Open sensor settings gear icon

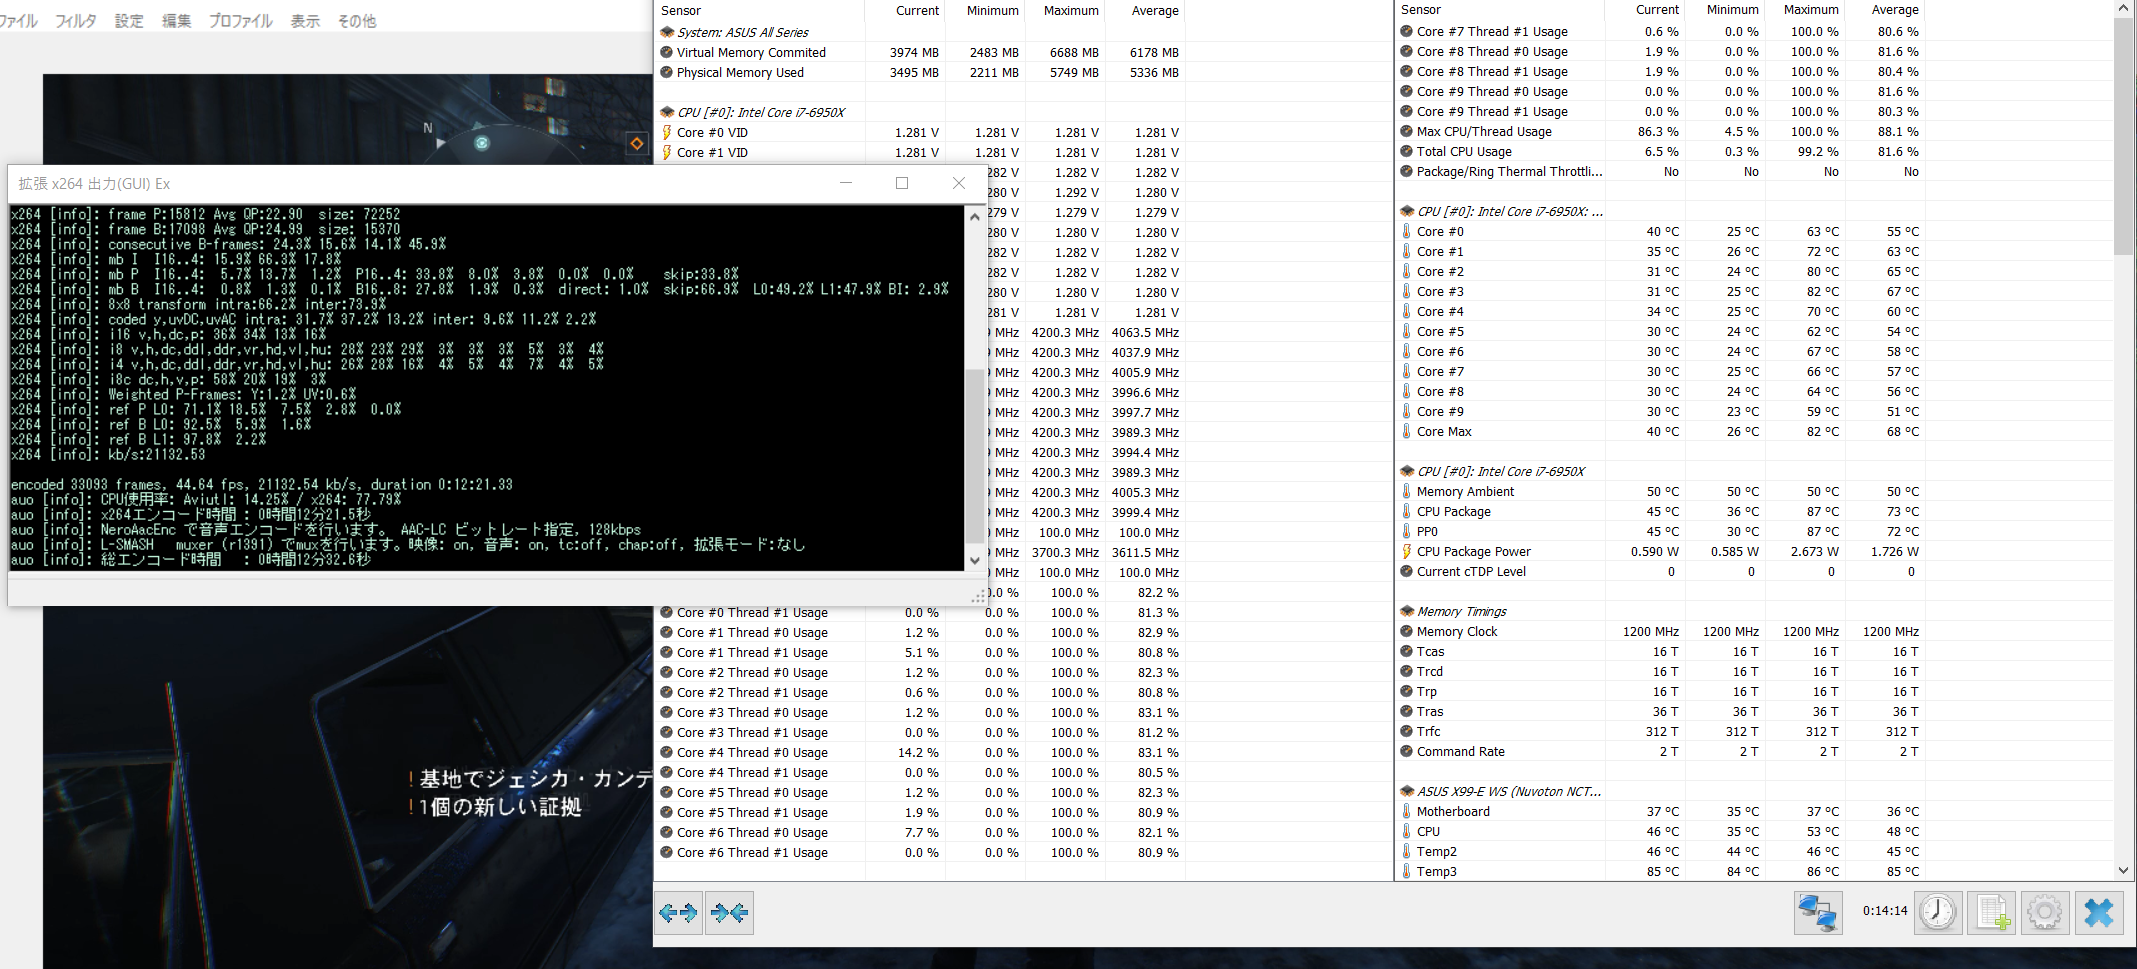coord(2045,912)
